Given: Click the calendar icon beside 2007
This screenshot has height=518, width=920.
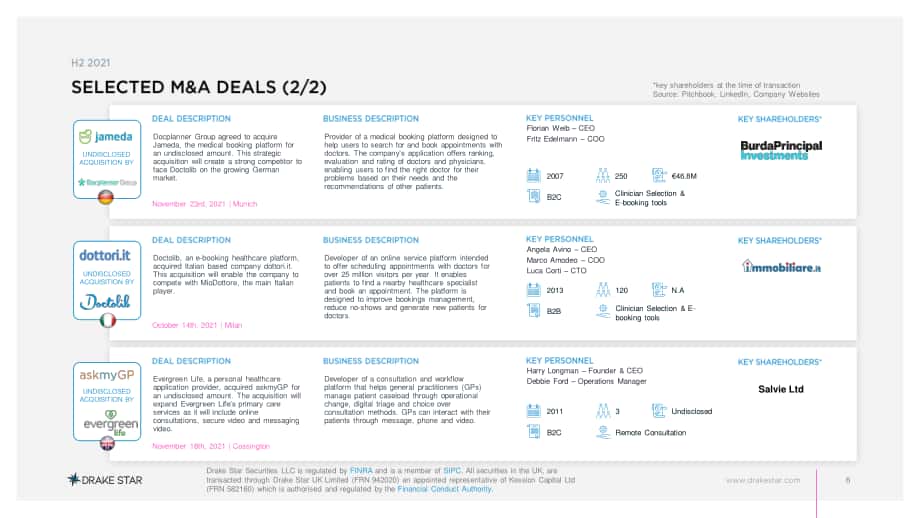Looking at the screenshot, I should point(533,175).
